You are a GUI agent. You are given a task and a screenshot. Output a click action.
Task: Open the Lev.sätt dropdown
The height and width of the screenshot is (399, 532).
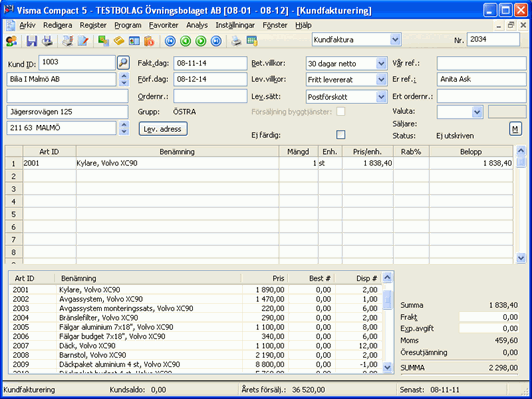(x=381, y=97)
